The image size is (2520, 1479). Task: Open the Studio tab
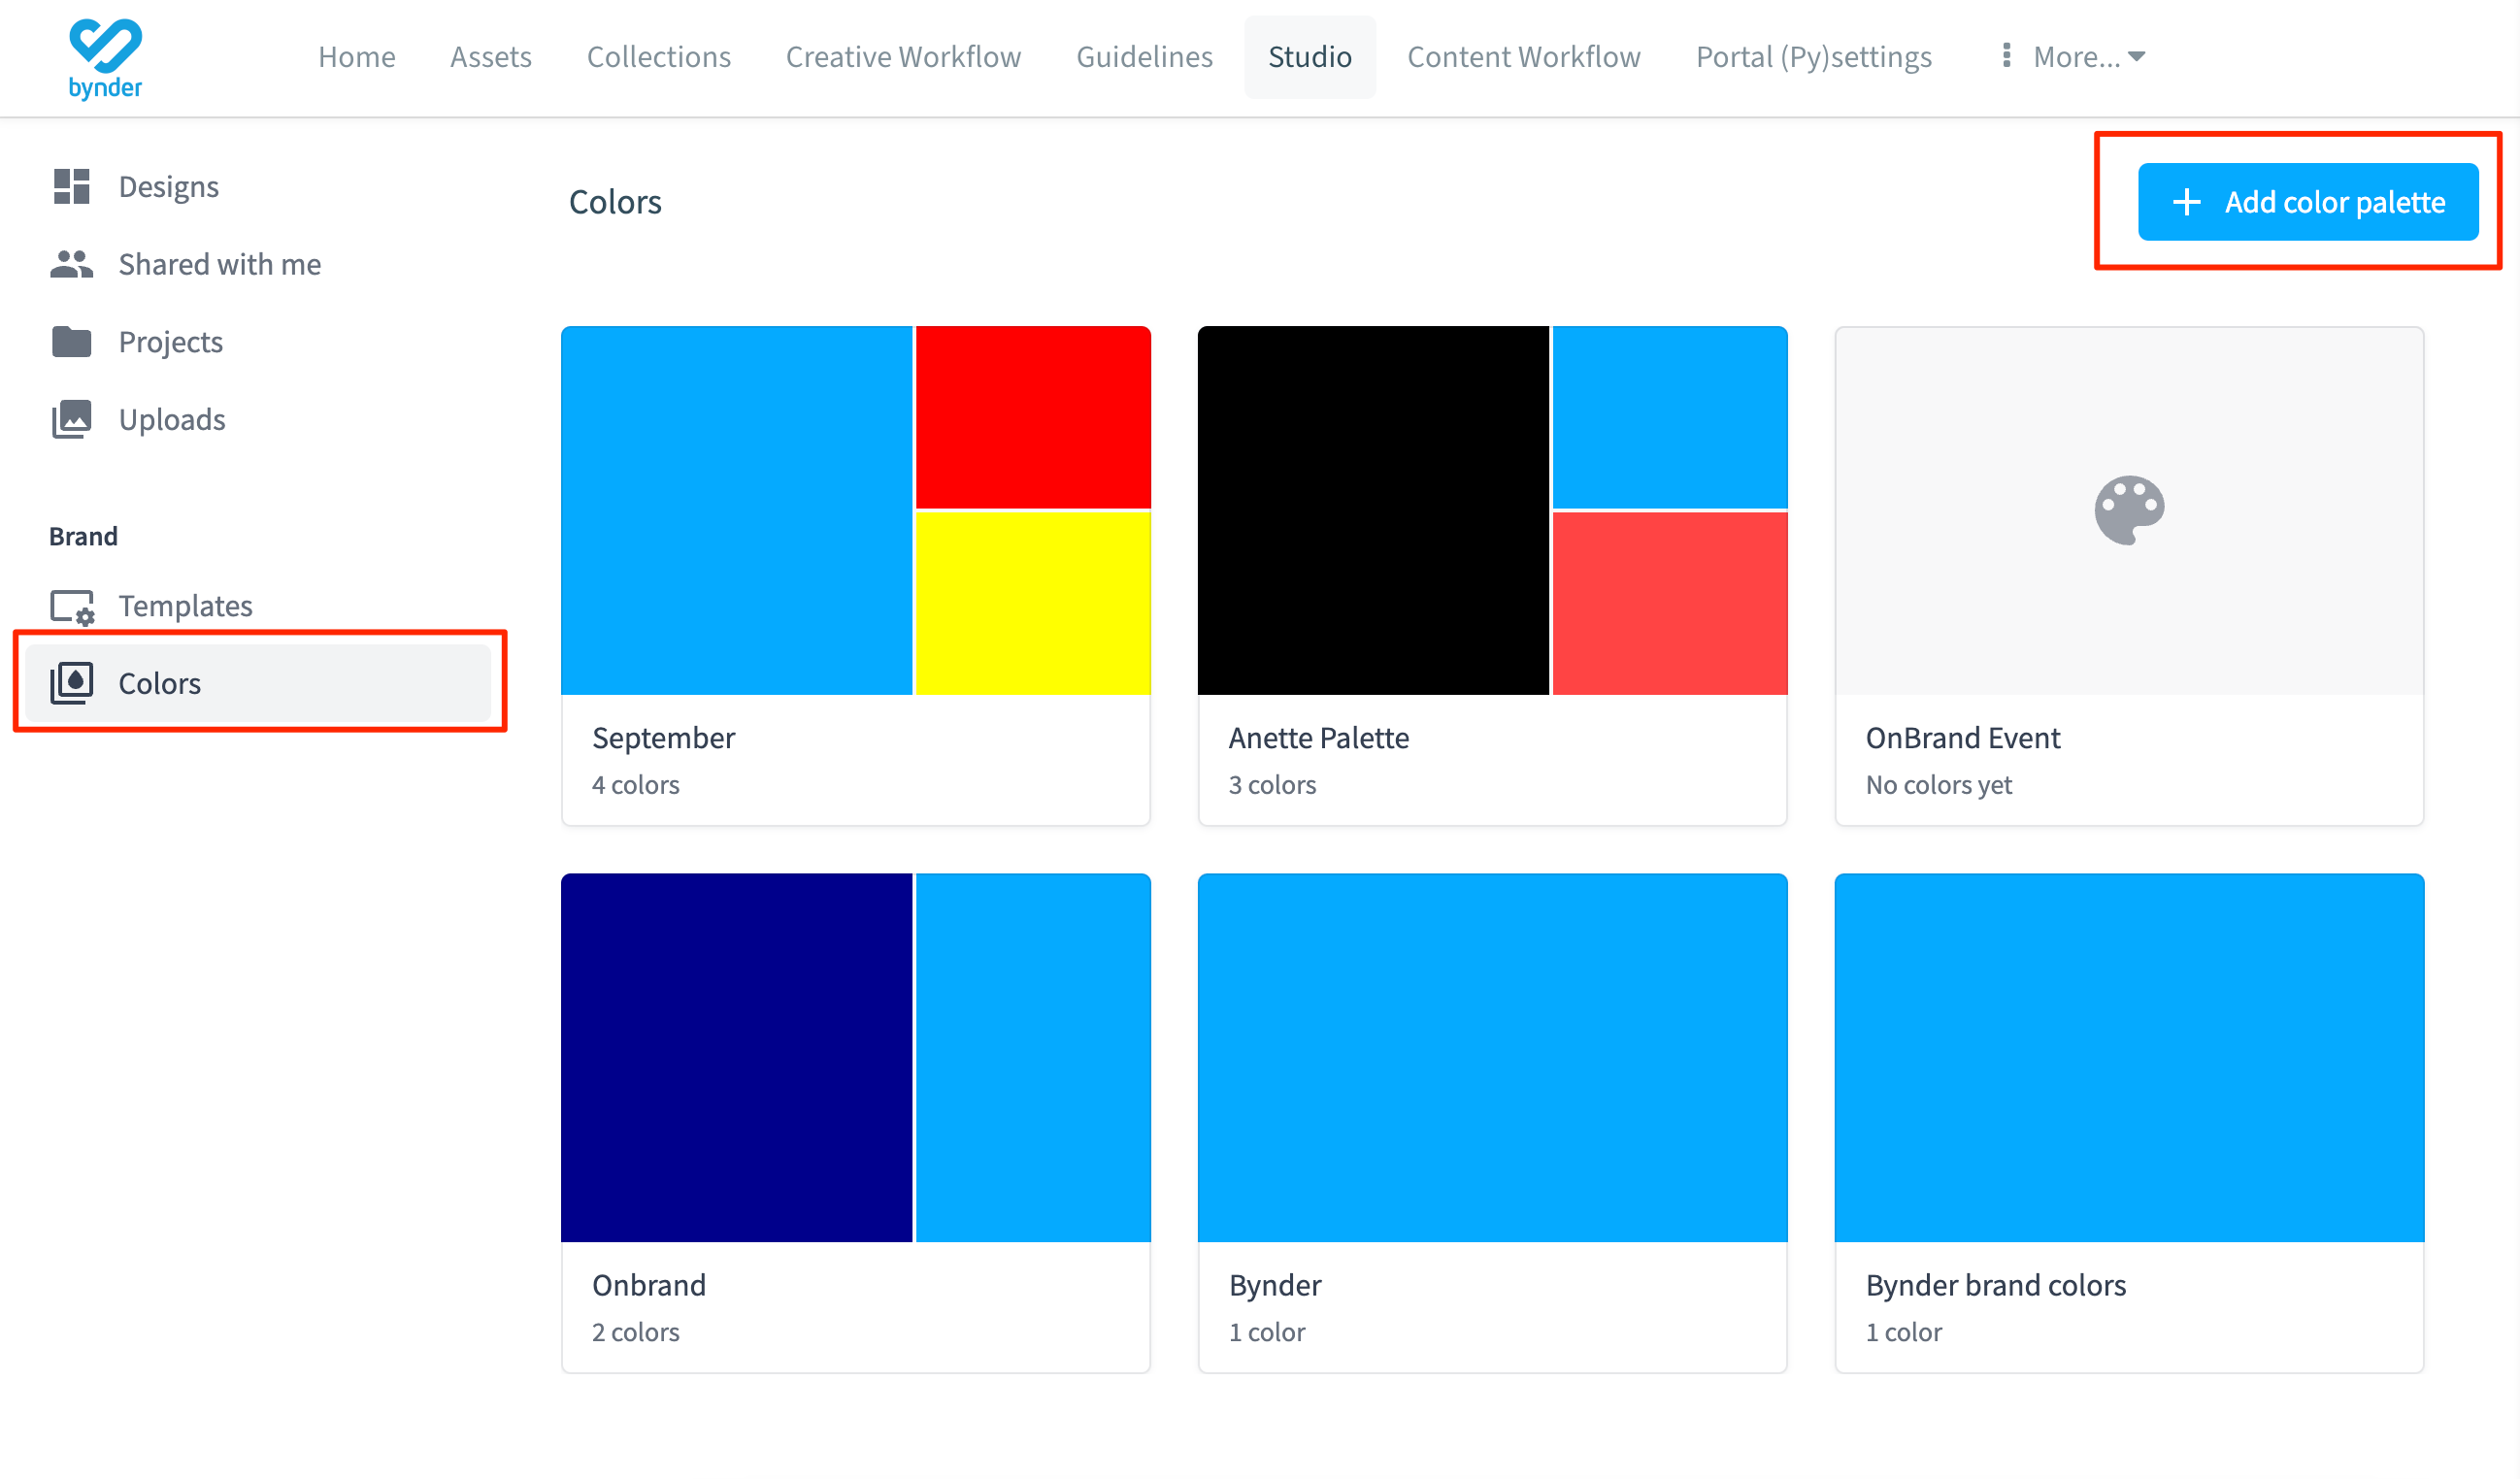1309,57
